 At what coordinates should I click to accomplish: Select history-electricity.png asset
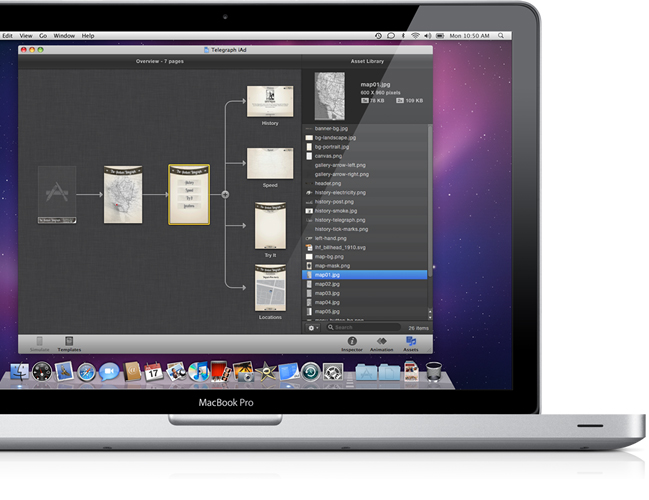pos(365,192)
